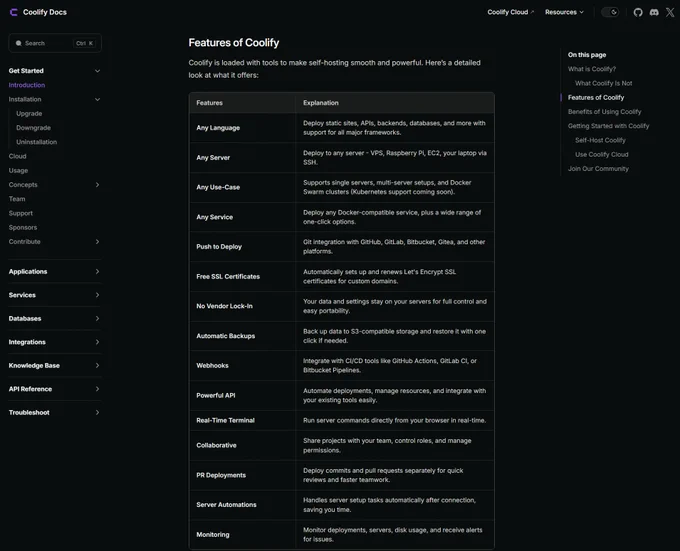Expand the Applications section chevron
The width and height of the screenshot is (680, 551).
(x=97, y=271)
